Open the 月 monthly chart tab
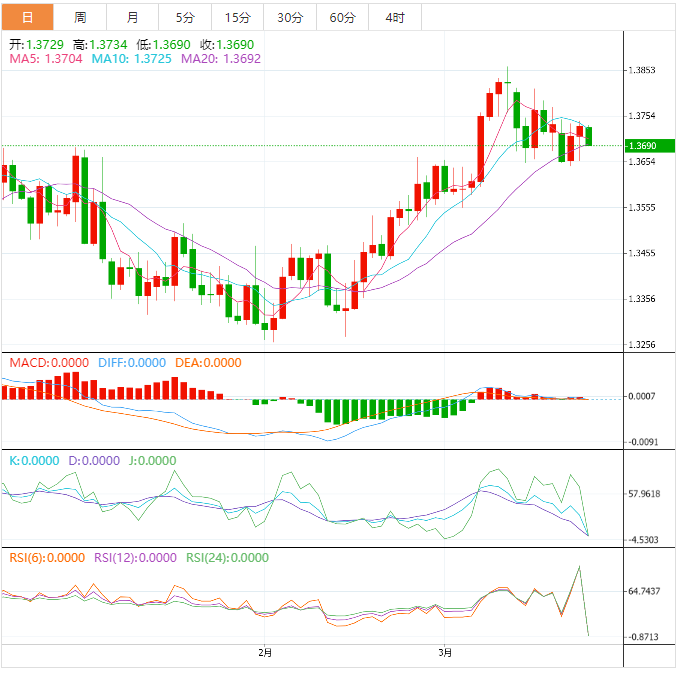Screen dimensions: 680x674 tap(133, 17)
